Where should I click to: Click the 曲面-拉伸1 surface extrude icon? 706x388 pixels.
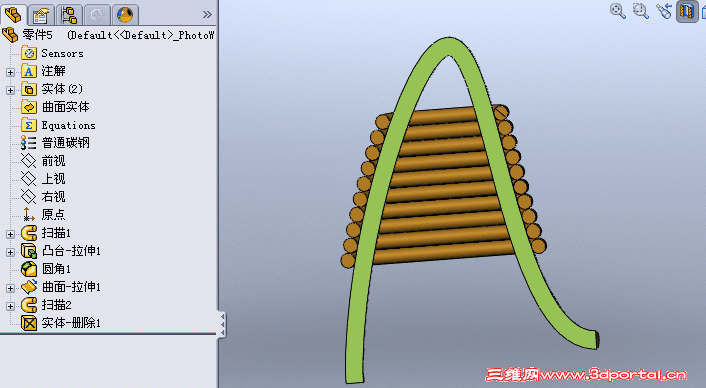pos(29,287)
